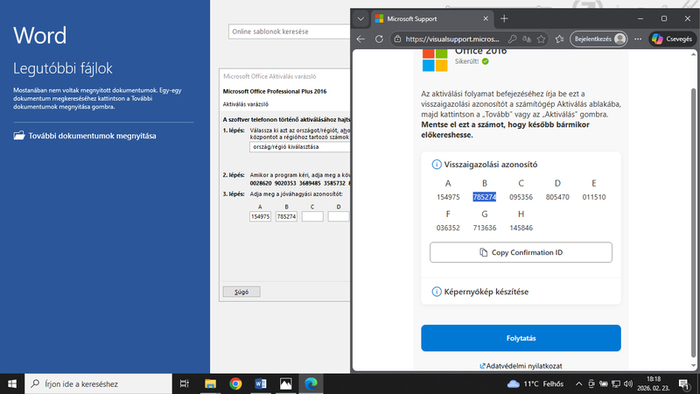The width and height of the screenshot is (700, 394).
Task: Open ország/régió kiválasztása dropdown in wizard
Action: (x=300, y=147)
